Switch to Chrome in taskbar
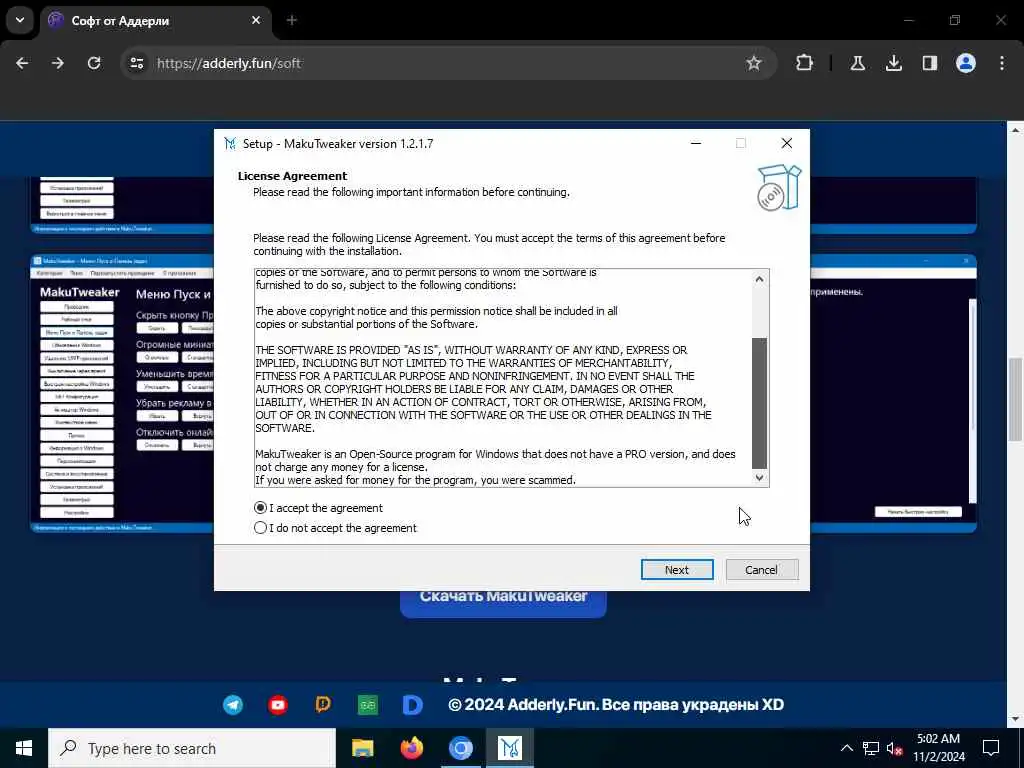The image size is (1024, 768). point(460,748)
